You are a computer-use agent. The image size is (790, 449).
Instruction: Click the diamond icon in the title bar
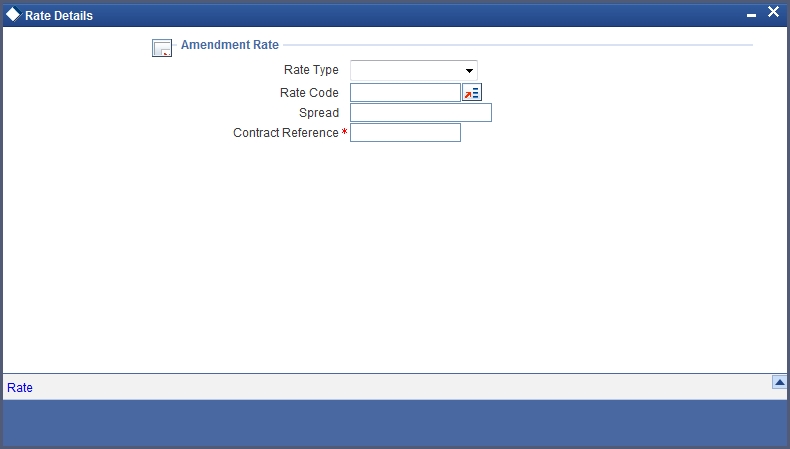[x=13, y=15]
